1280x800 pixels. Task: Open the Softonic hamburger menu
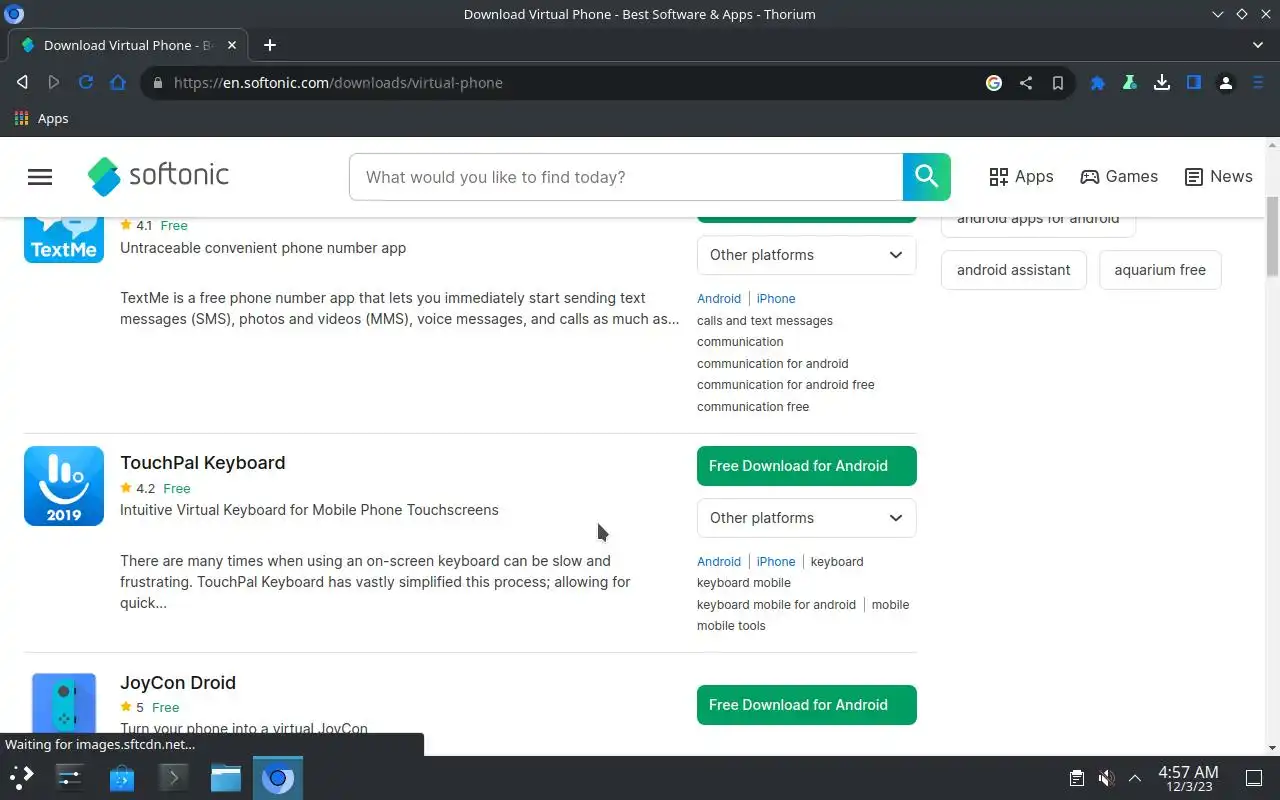pos(40,177)
